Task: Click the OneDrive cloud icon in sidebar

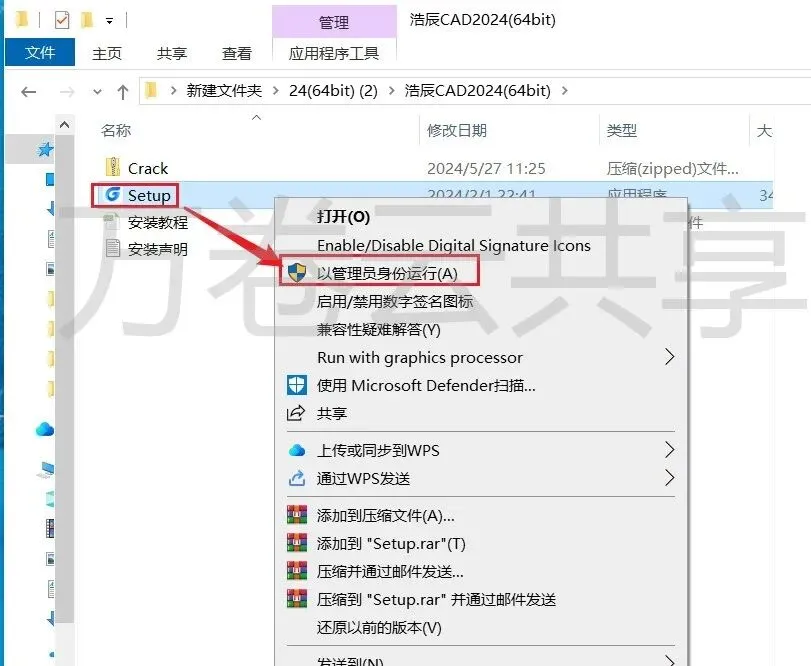Action: pos(45,429)
